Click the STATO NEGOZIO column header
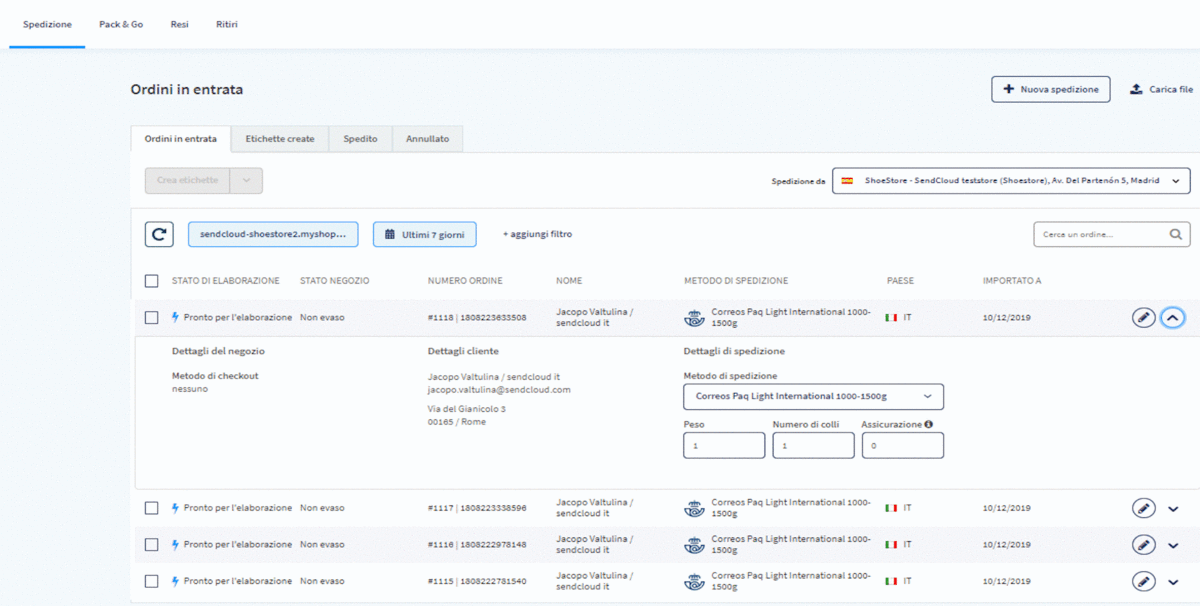Viewport: 1200px width, 606px height. point(335,281)
